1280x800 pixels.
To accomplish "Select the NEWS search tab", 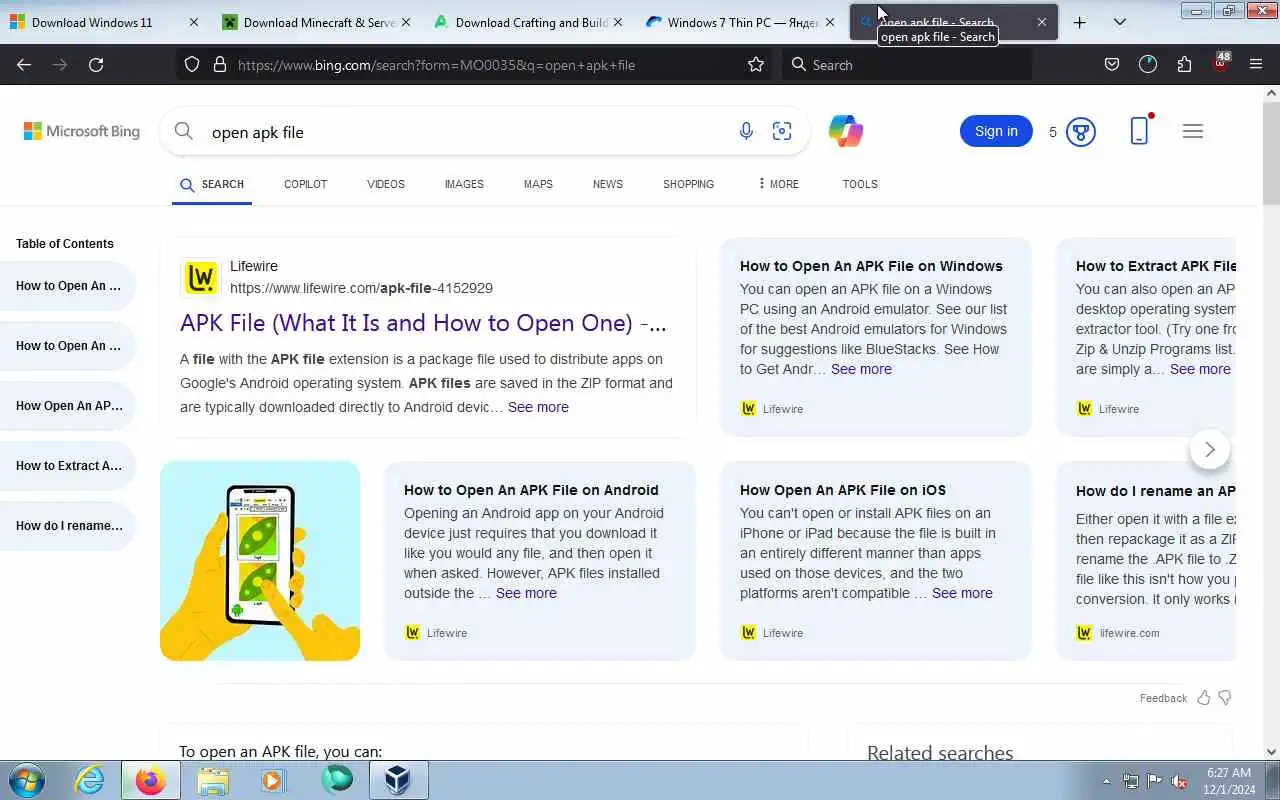I will (x=608, y=184).
